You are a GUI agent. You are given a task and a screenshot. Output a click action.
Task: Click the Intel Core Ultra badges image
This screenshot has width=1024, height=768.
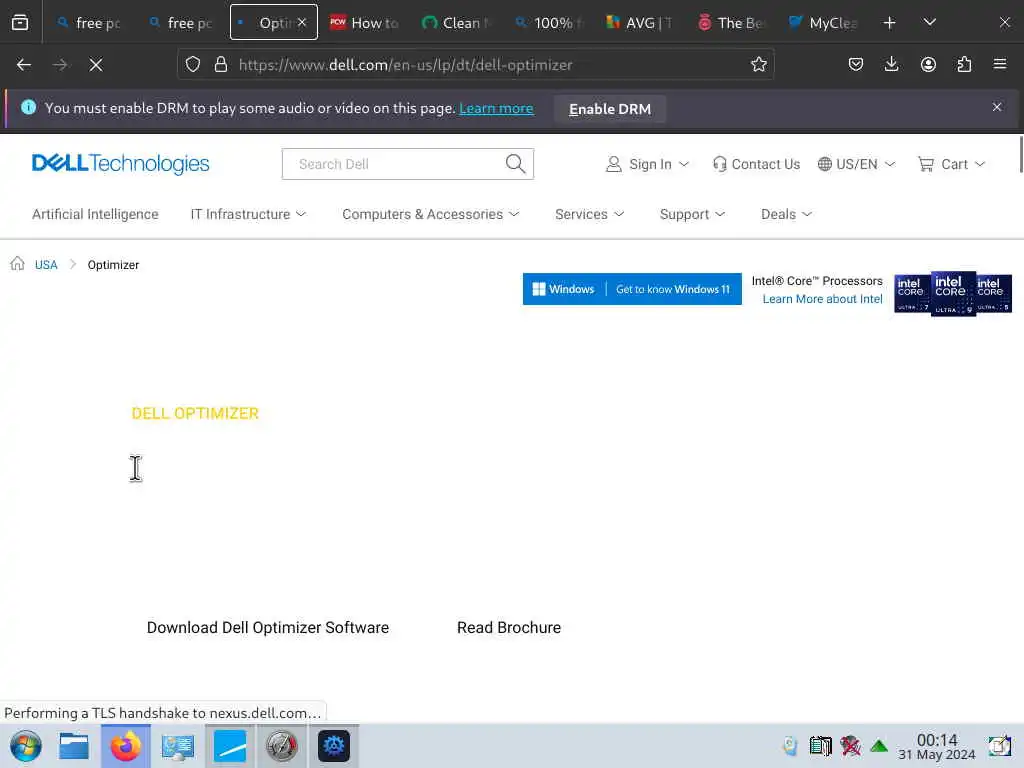tap(953, 294)
